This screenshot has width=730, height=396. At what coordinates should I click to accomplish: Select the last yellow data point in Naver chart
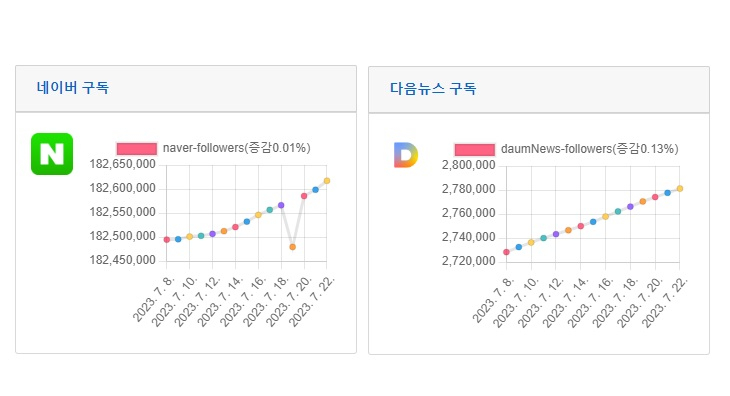[327, 181]
